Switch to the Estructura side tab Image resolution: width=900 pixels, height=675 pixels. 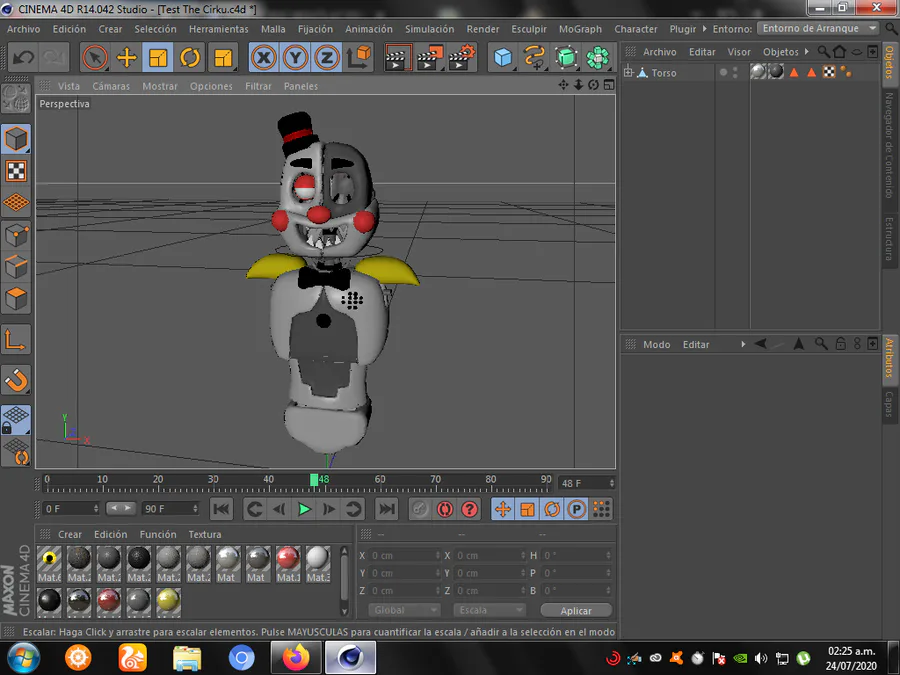[x=889, y=237]
